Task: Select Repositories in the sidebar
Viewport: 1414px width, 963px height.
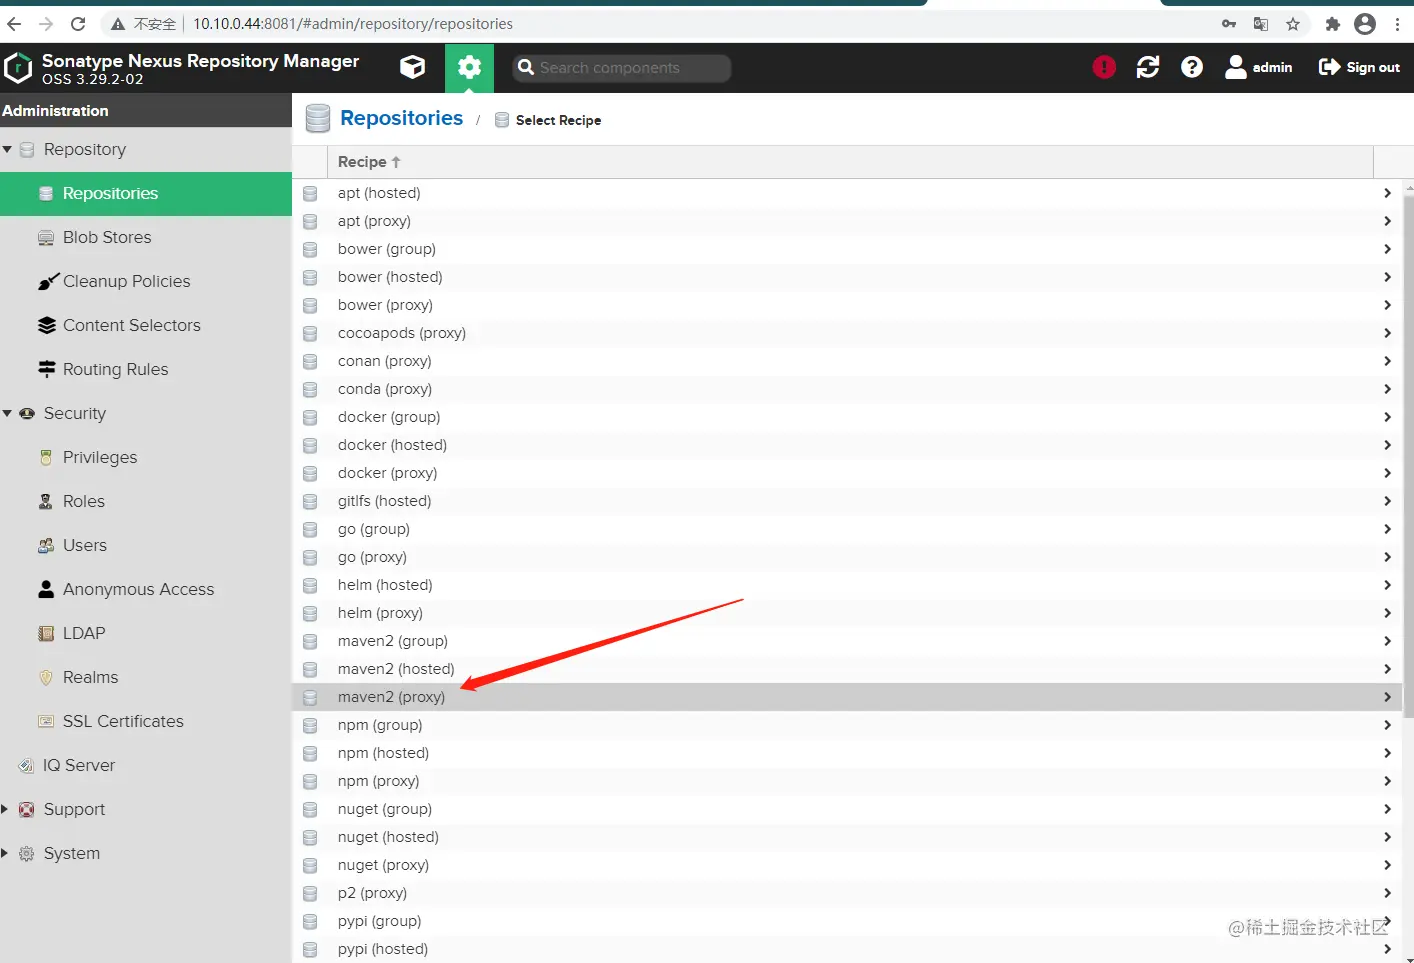Action: [x=146, y=193]
